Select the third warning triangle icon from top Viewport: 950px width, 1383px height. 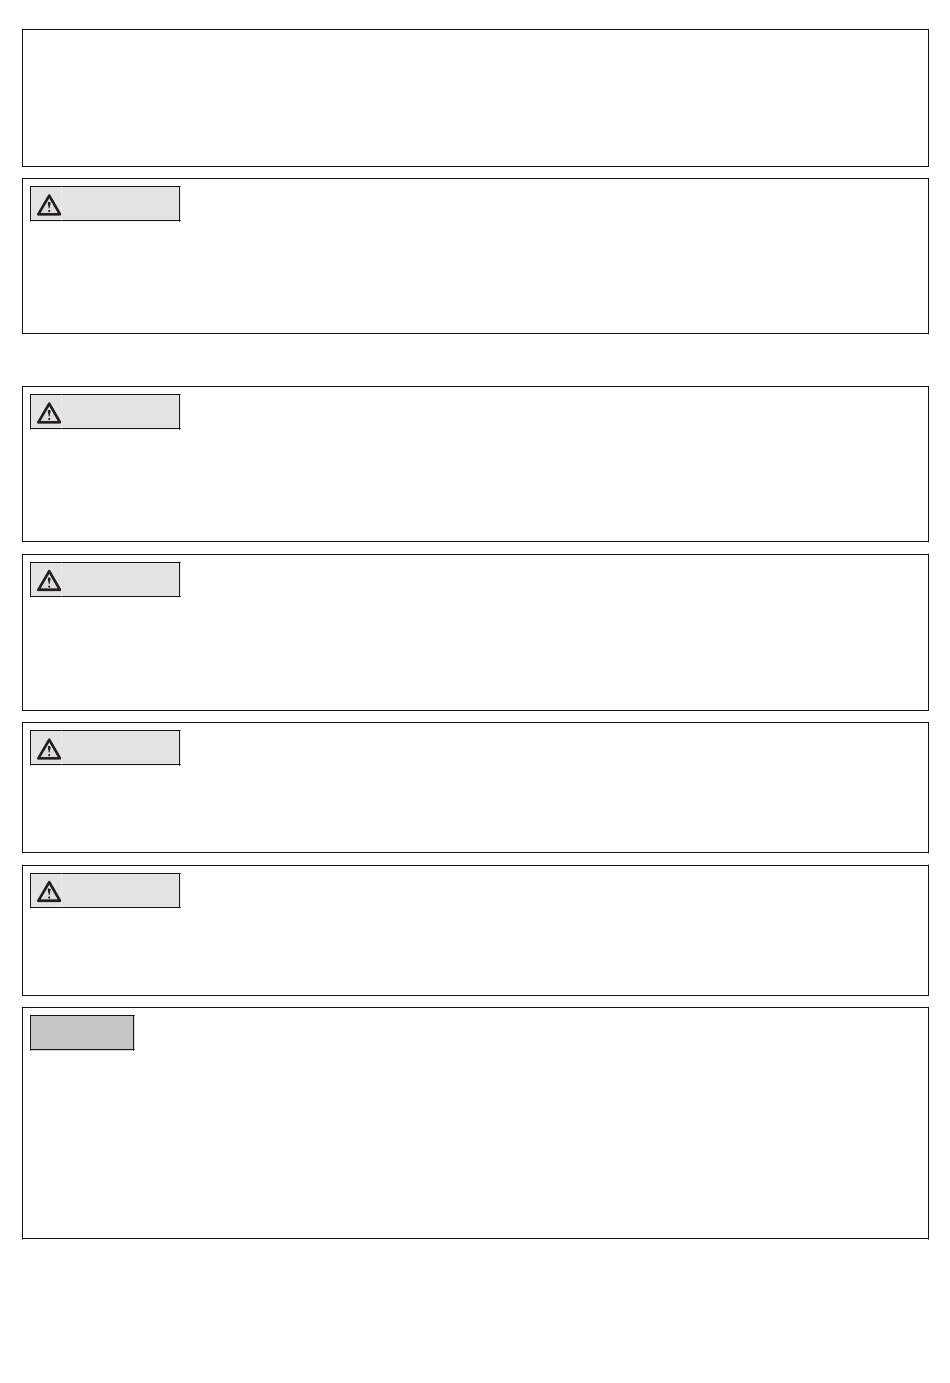point(49,581)
